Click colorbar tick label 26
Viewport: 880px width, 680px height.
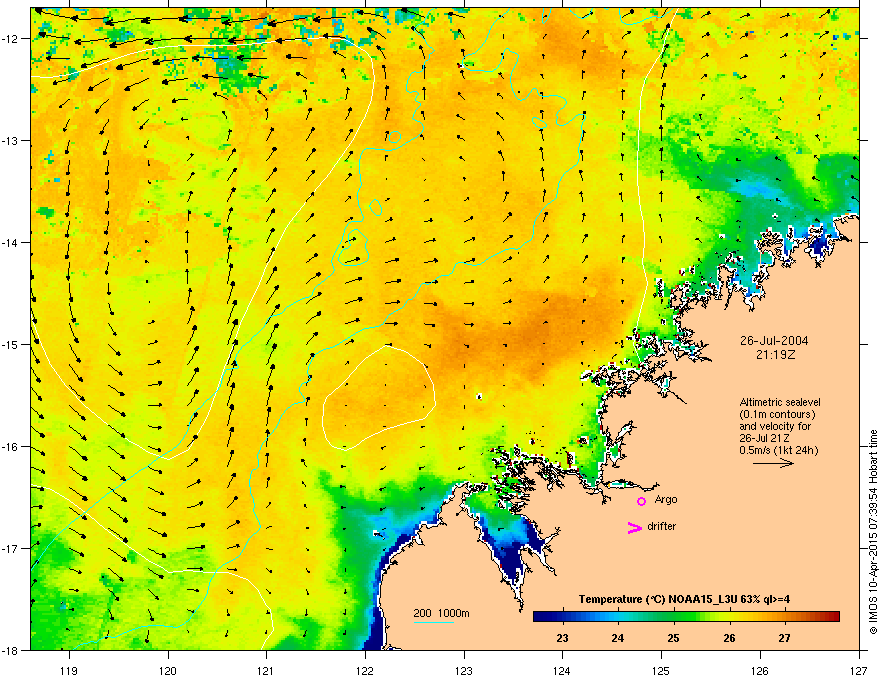tap(729, 638)
